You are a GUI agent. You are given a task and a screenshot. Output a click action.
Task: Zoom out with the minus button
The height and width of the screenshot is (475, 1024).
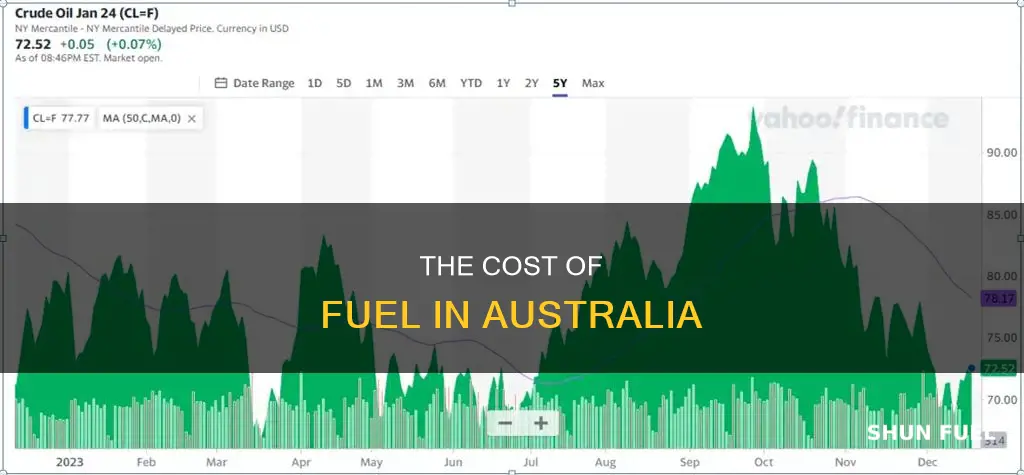point(505,423)
